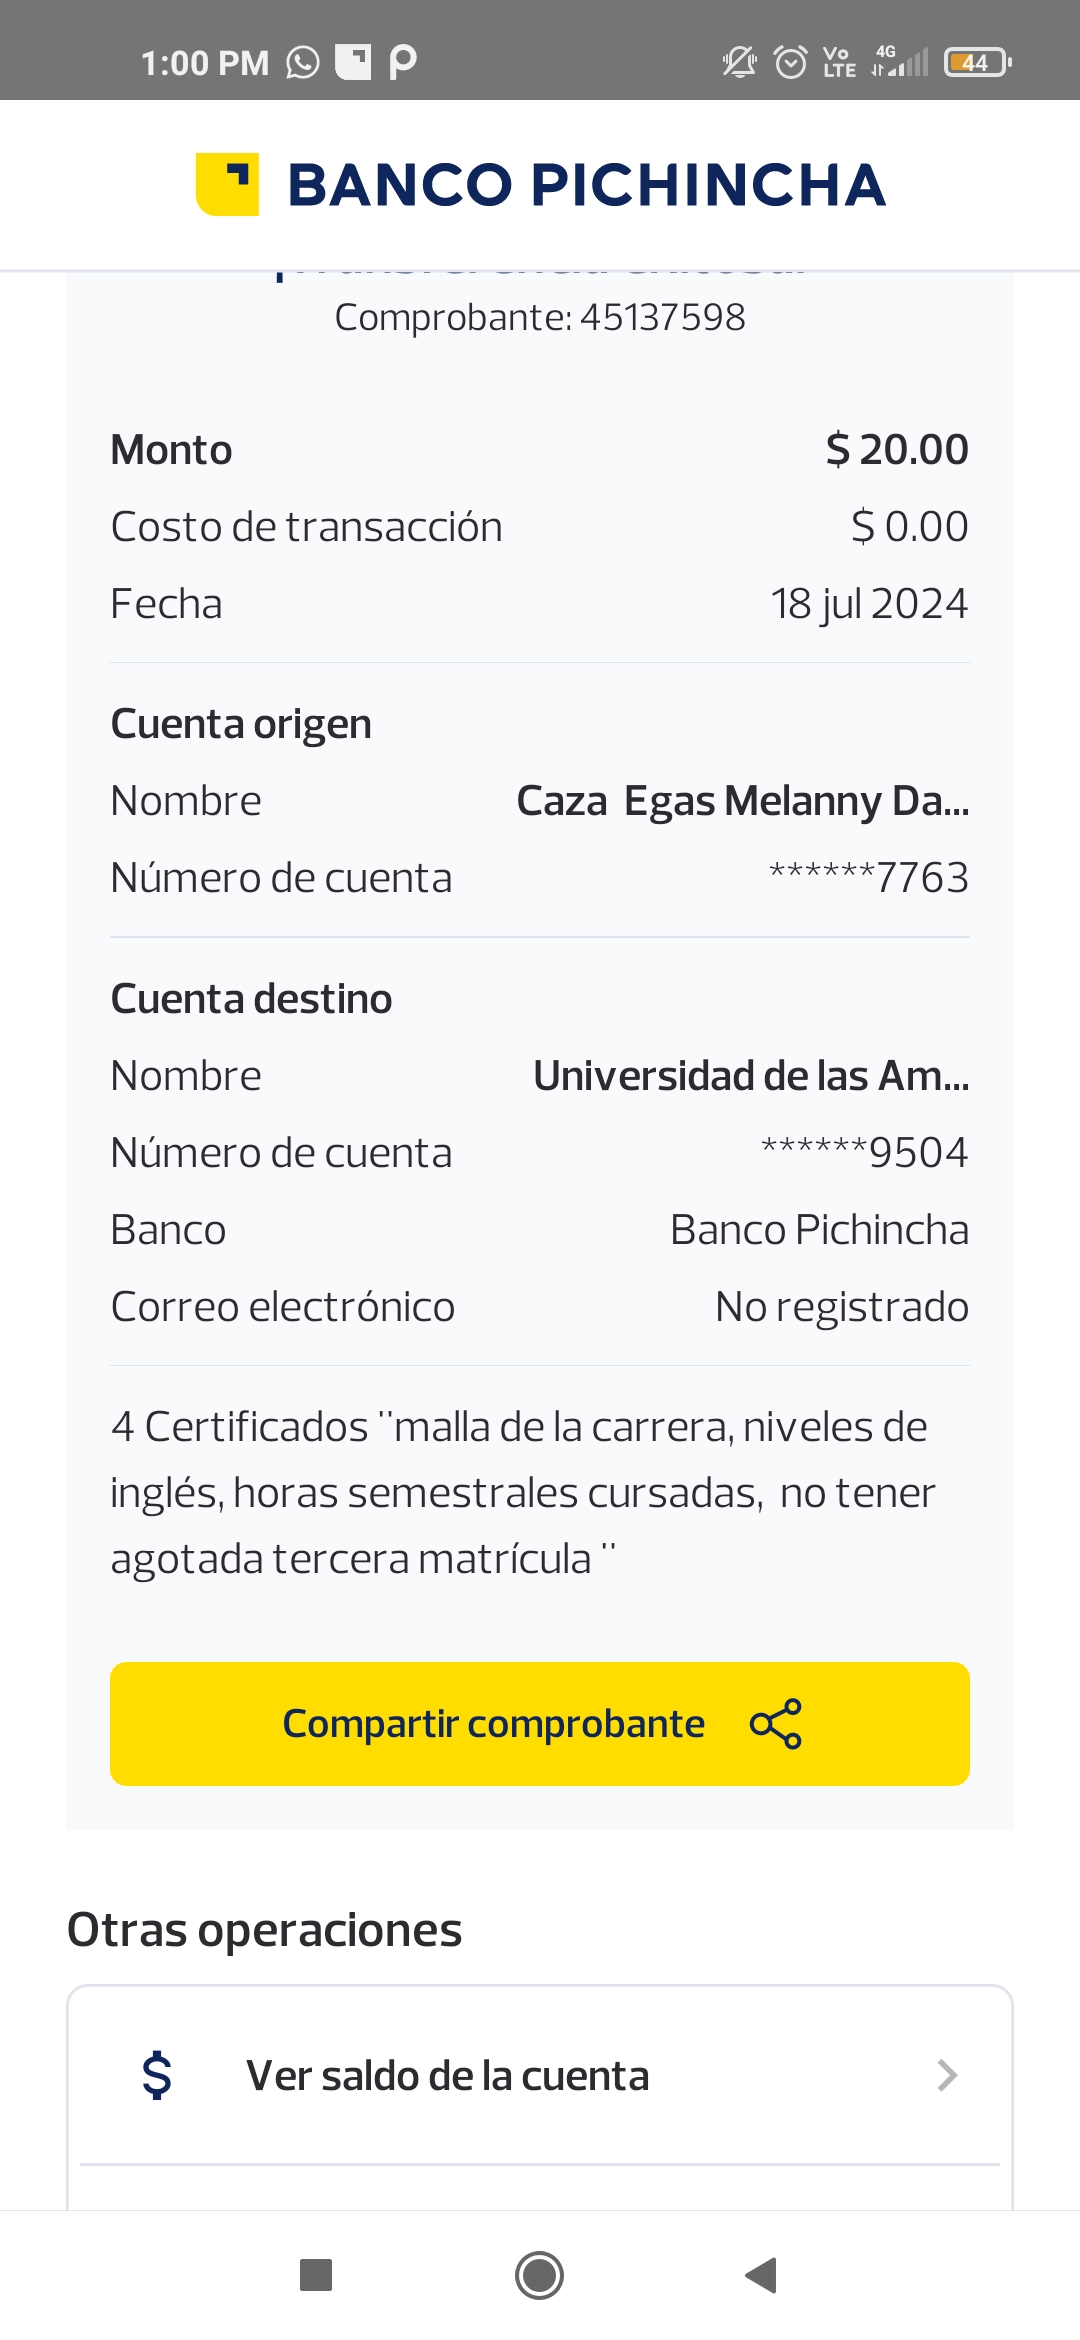
Task: Tap the dollar sign icon beside Ver saldo
Action: pyautogui.click(x=157, y=2075)
